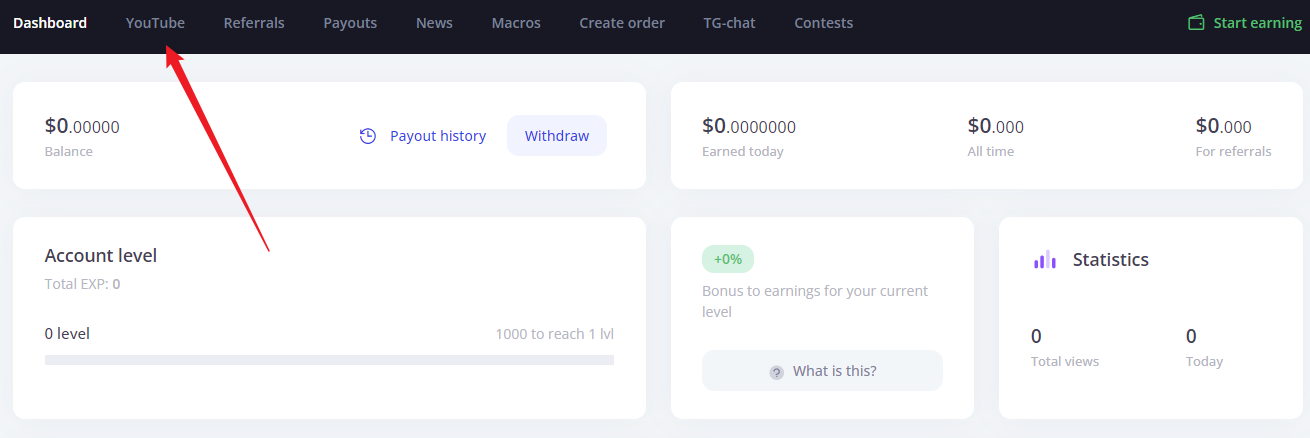1310x438 pixels.
Task: Open the TG-chat link
Action: point(729,23)
